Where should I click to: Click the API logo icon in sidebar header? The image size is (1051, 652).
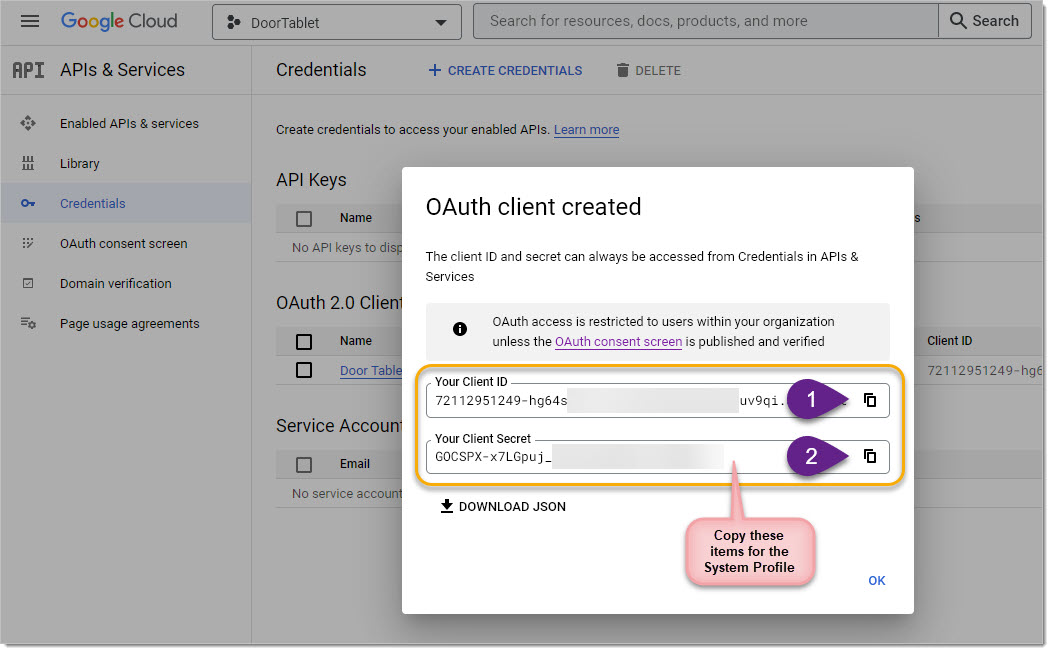tap(28, 70)
